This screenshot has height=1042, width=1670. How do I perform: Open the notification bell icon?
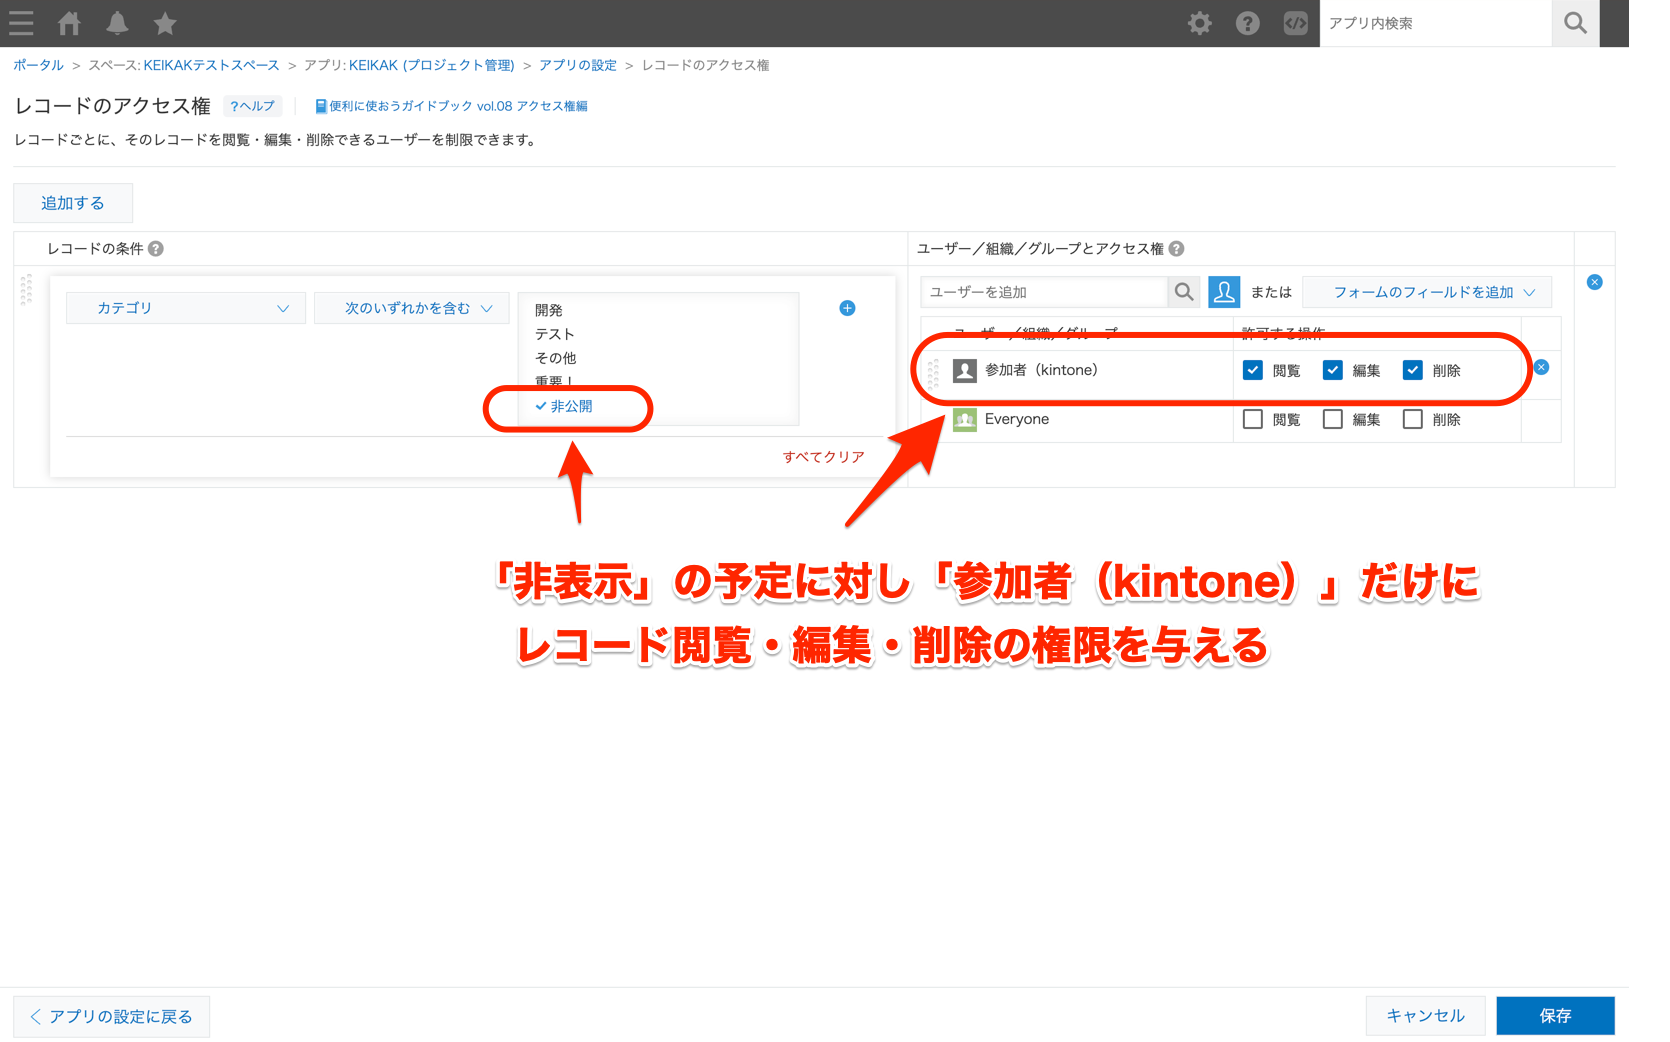click(117, 23)
